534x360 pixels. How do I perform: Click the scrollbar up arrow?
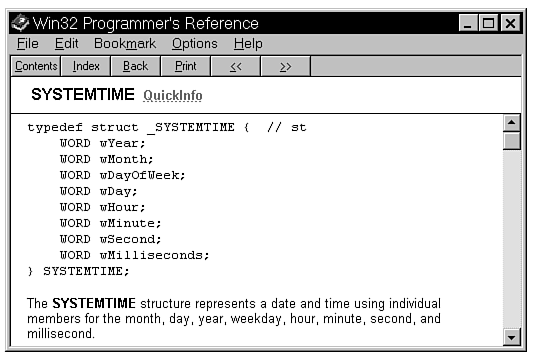coord(512,123)
